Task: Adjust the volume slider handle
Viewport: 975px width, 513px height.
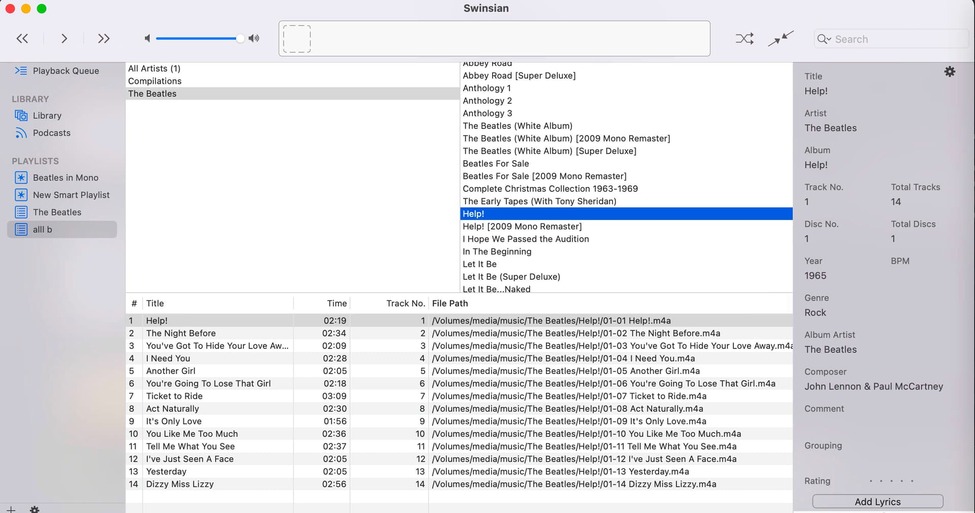Action: [240, 39]
